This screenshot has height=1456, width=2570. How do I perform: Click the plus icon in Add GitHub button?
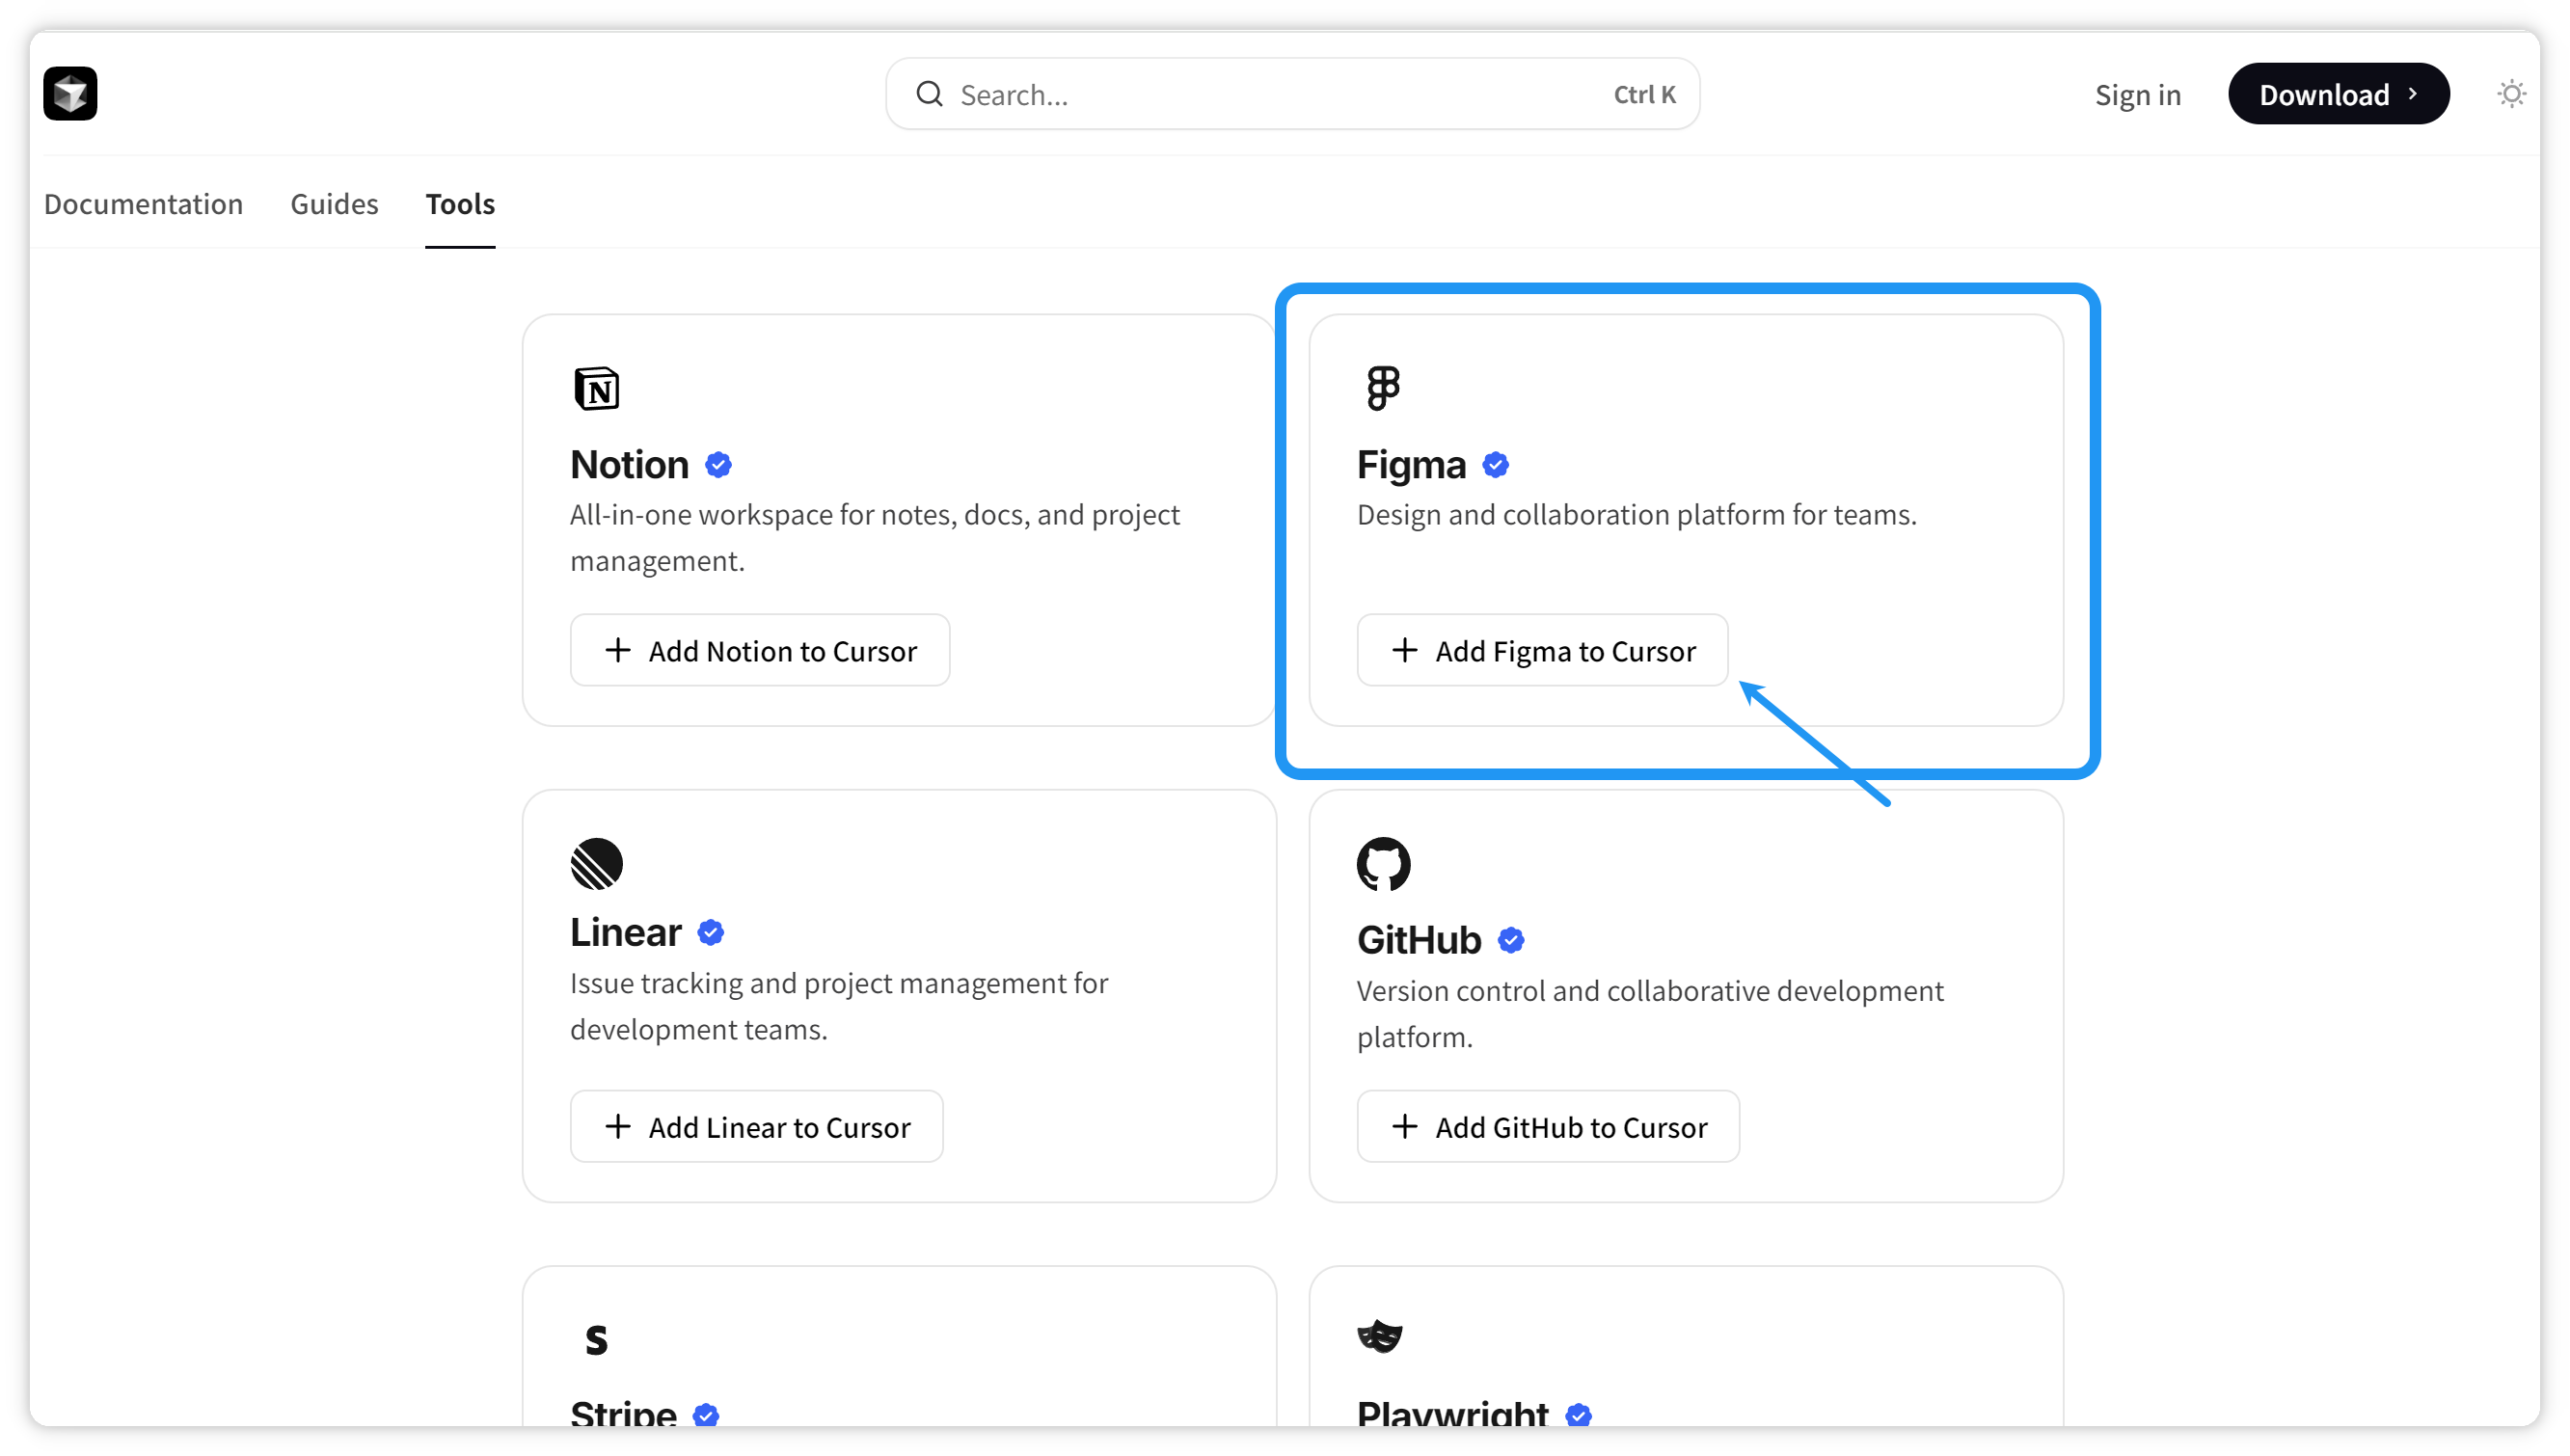[1405, 1126]
